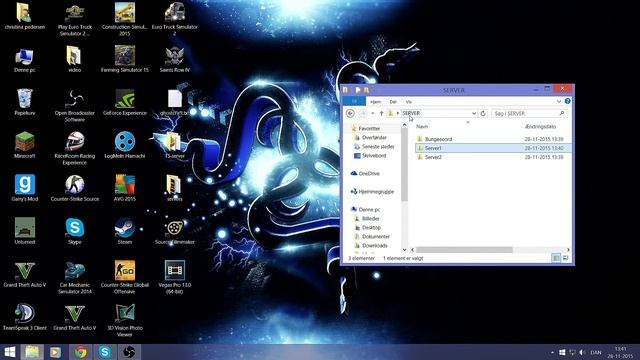The width and height of the screenshot is (640, 360).
Task: Open Counter-Strike Global Offensive icon
Action: pyautogui.click(x=124, y=277)
